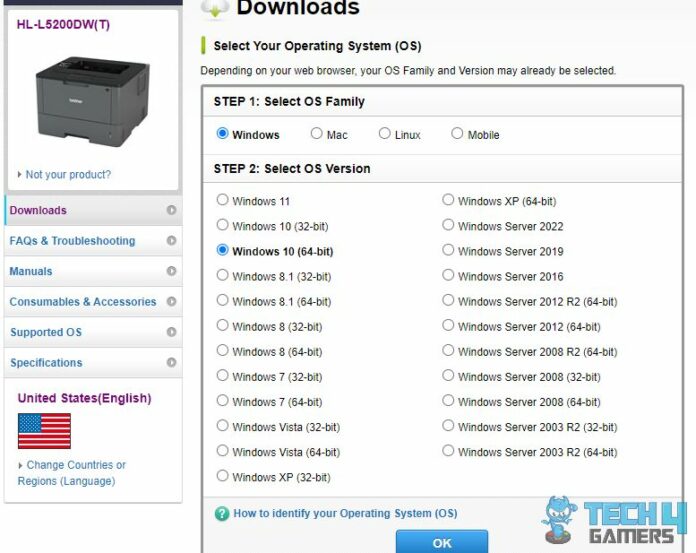This screenshot has width=696, height=553.
Task: Choose Windows 10 (64-bit) option
Action: click(222, 250)
